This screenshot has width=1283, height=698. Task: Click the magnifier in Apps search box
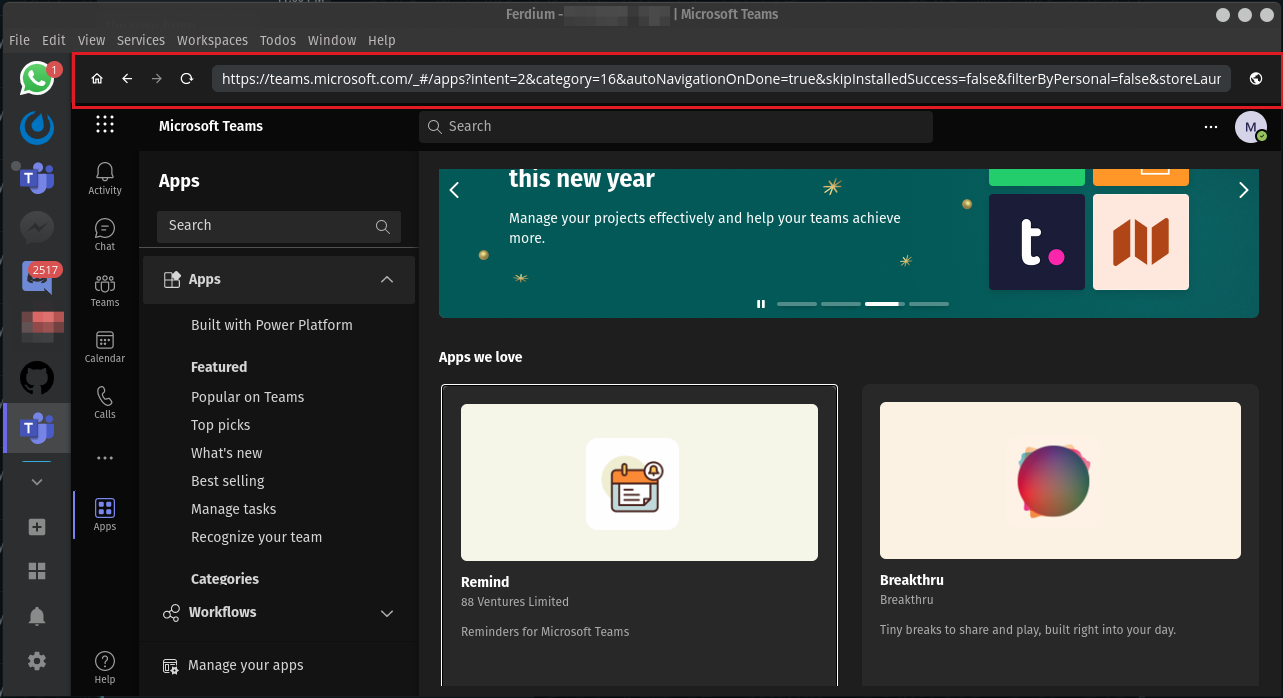[x=382, y=227]
